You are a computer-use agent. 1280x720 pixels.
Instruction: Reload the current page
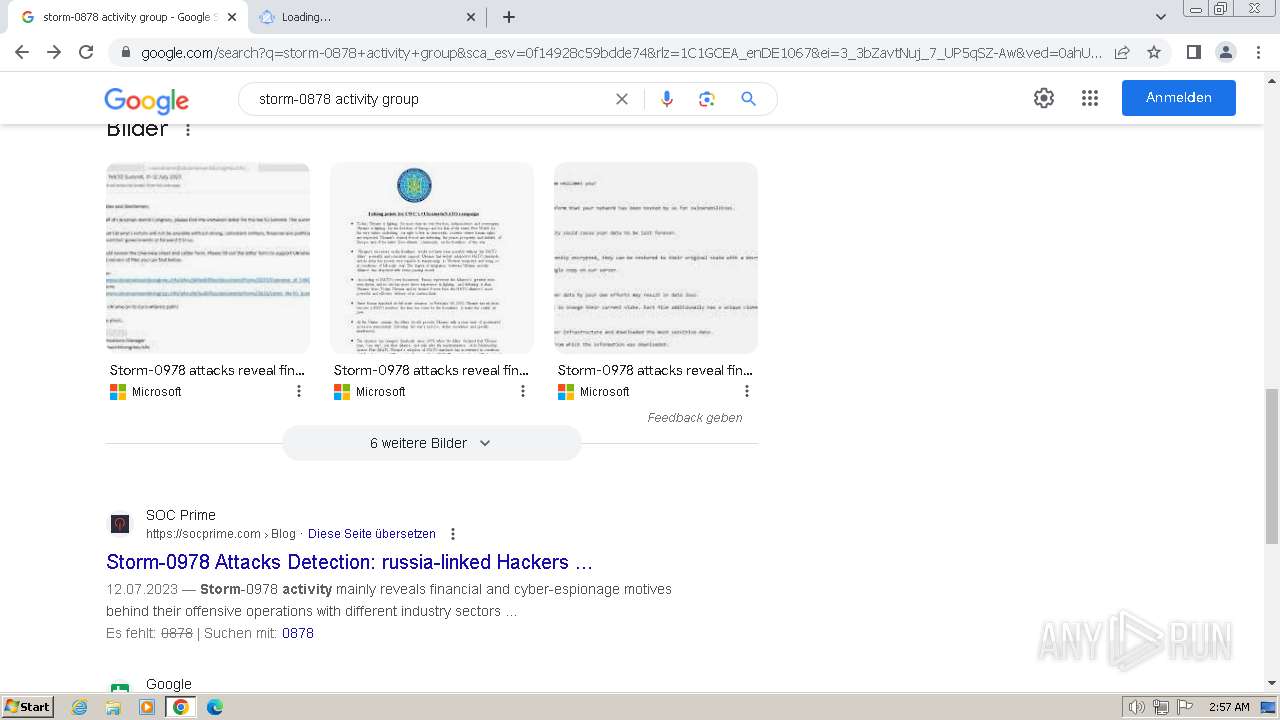coord(86,52)
